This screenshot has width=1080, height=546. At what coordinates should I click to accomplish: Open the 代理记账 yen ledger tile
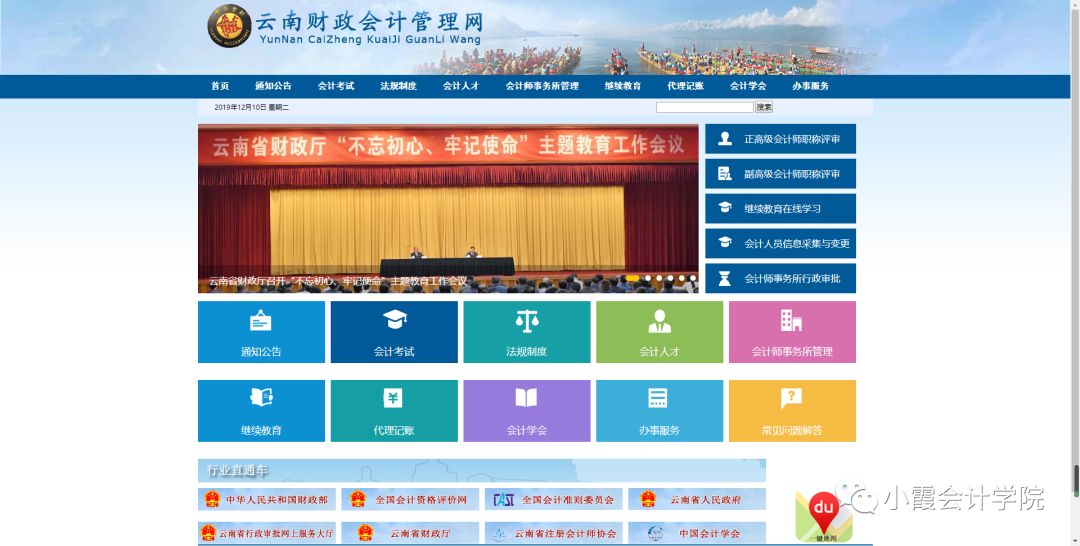[x=394, y=411]
